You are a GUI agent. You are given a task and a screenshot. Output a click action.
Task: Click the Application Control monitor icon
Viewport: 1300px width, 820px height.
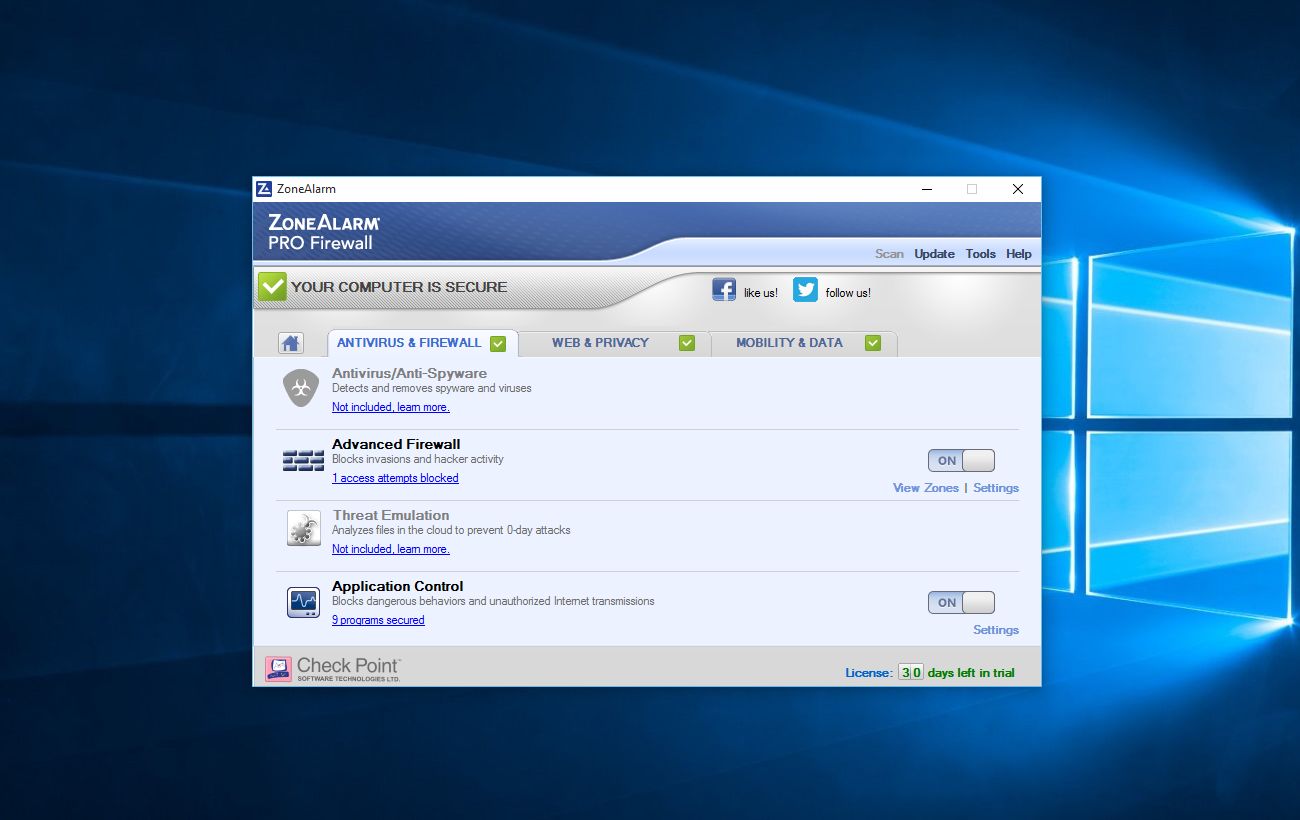pos(303,602)
